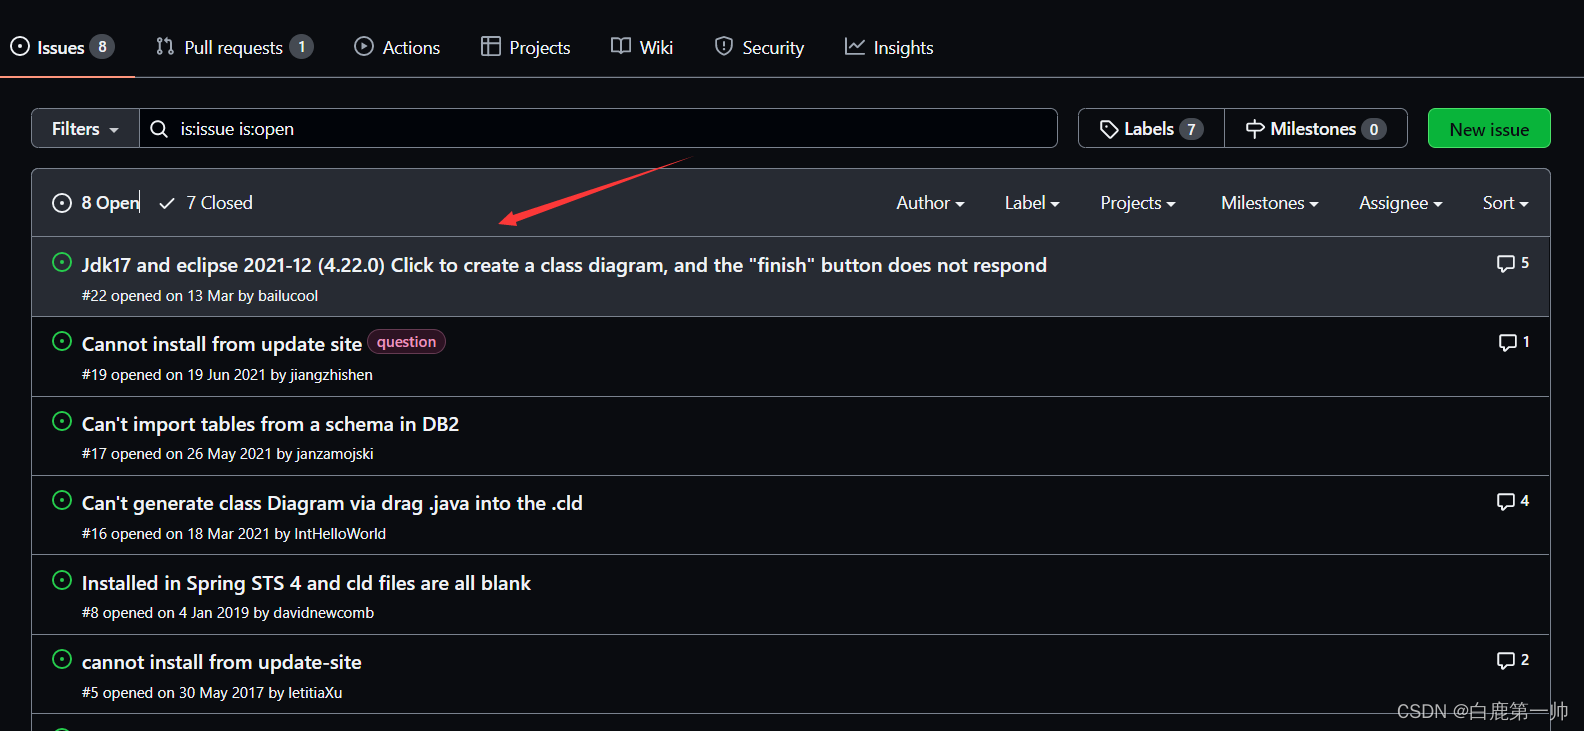View author bailucool's issues
Viewport: 1584px width, 731px height.
(288, 296)
